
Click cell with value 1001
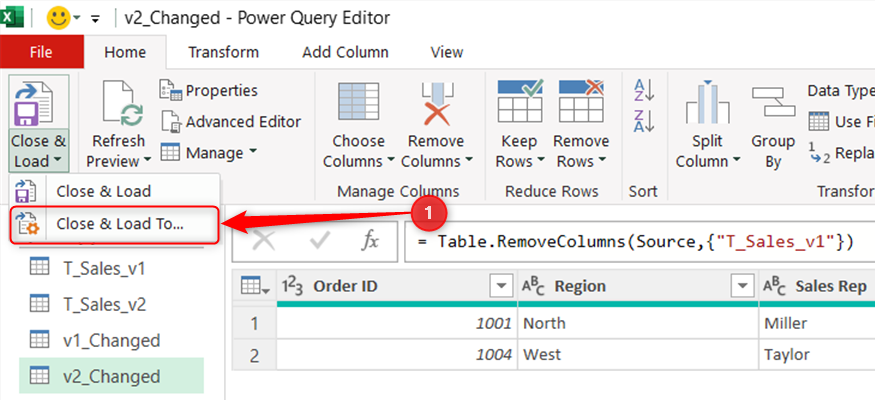397,323
